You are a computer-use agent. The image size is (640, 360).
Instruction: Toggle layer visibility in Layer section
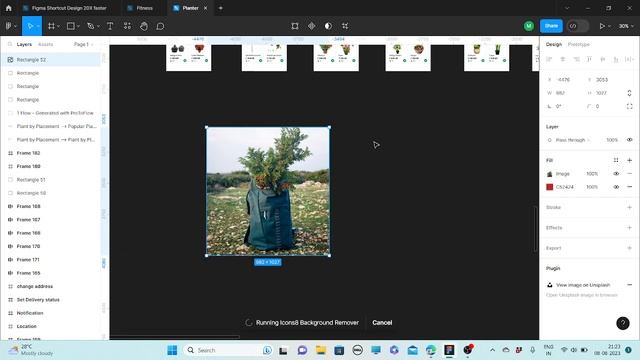click(x=629, y=140)
